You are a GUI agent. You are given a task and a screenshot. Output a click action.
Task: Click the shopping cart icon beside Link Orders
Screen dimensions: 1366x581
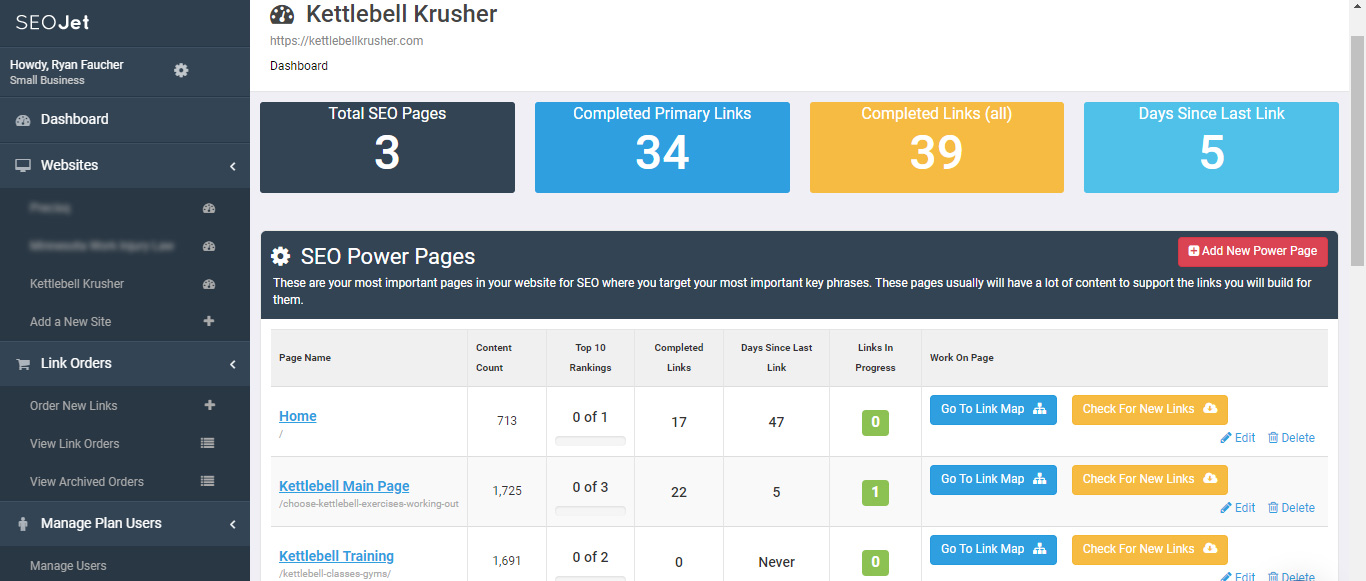point(23,364)
